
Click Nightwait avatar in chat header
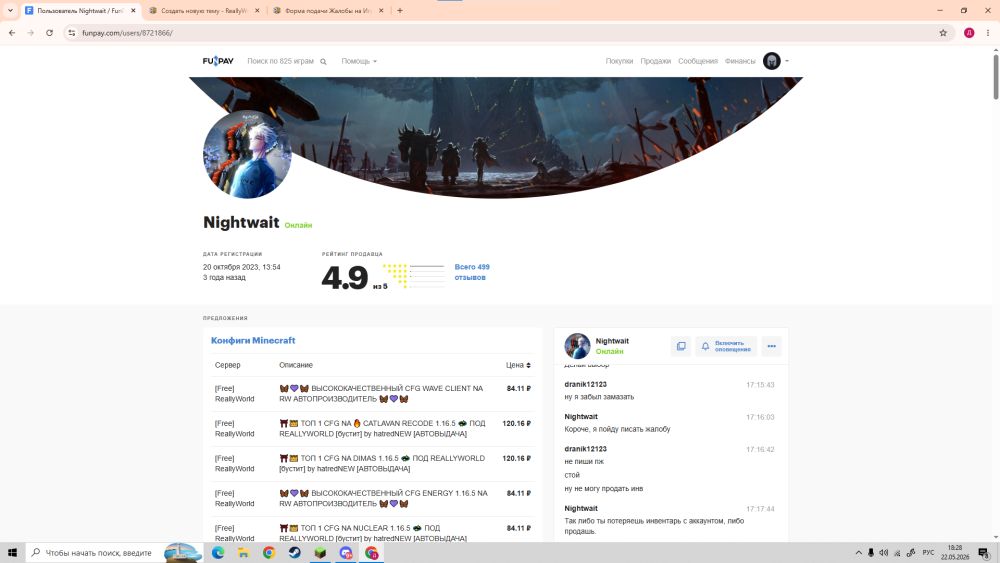pyautogui.click(x=577, y=346)
